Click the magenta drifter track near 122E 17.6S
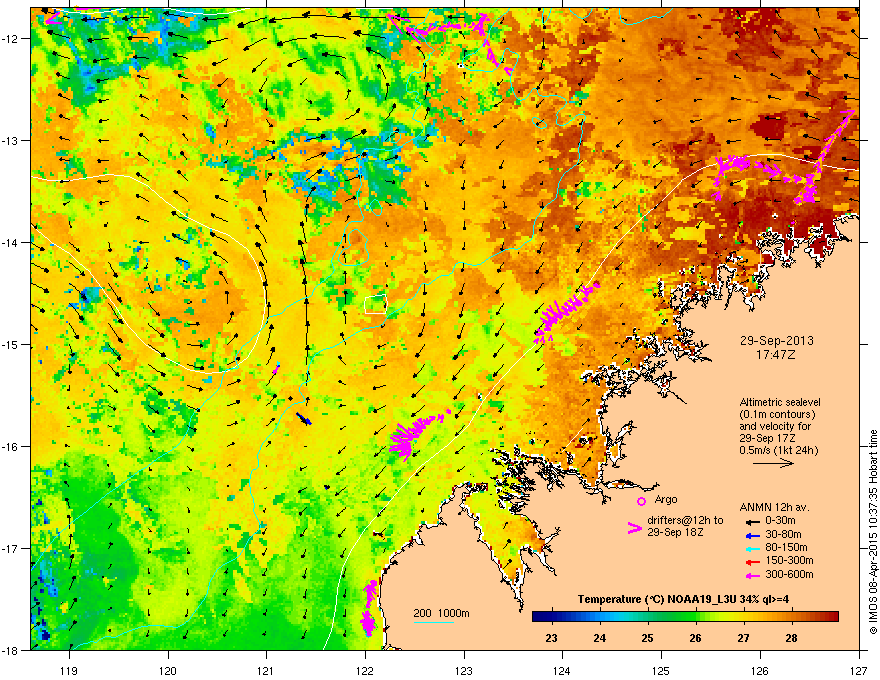Image resolution: width=880 pixels, height=680 pixels. click(369, 608)
